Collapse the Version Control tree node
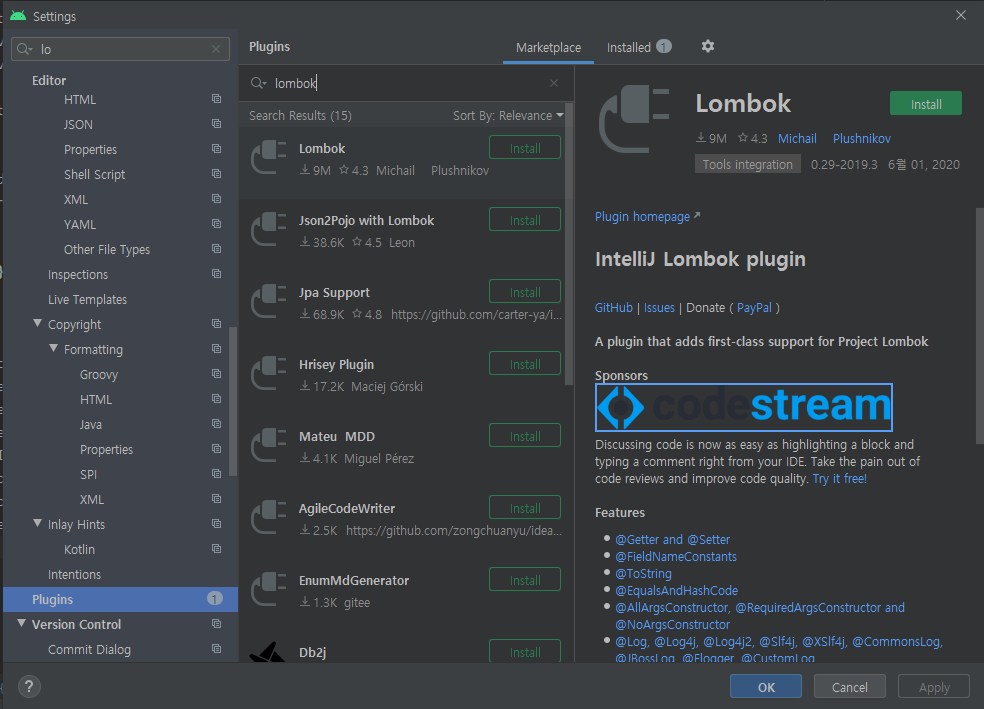984x709 pixels. (22, 623)
